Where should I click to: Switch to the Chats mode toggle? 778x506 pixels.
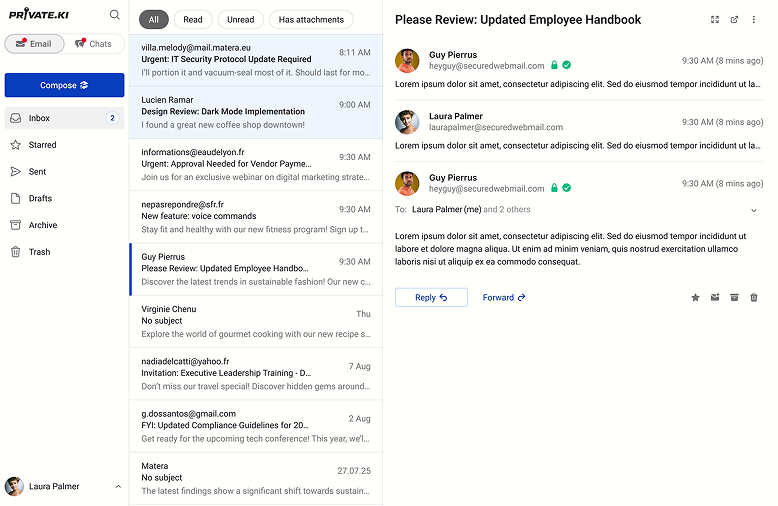pyautogui.click(x=95, y=44)
